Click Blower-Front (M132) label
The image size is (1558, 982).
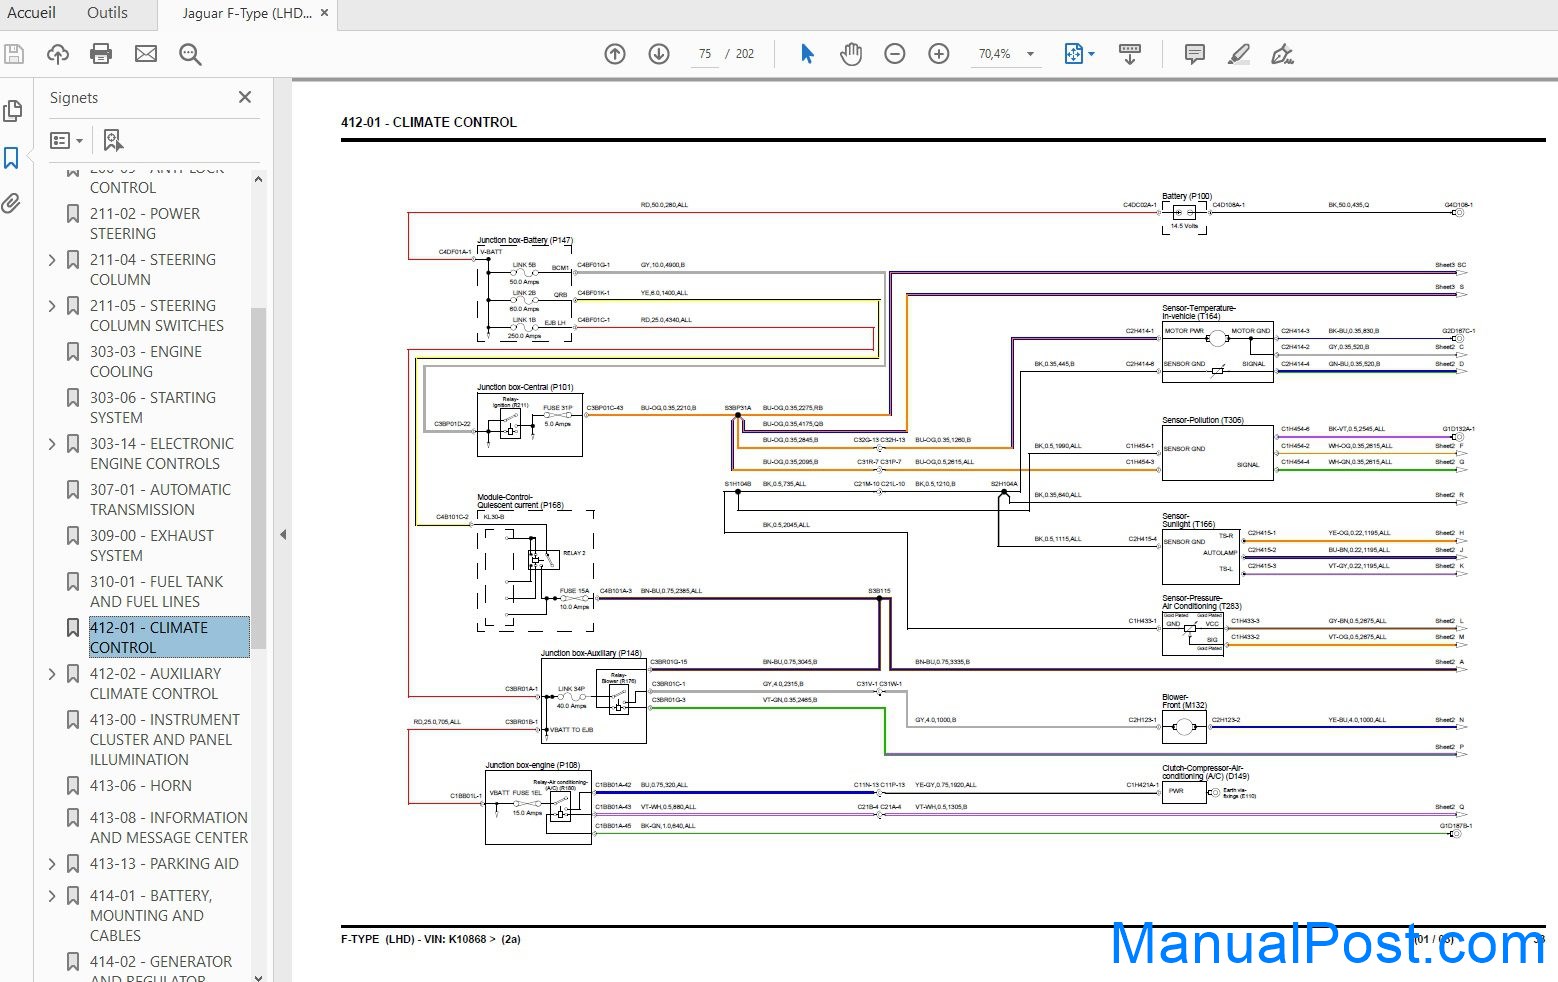1184,701
